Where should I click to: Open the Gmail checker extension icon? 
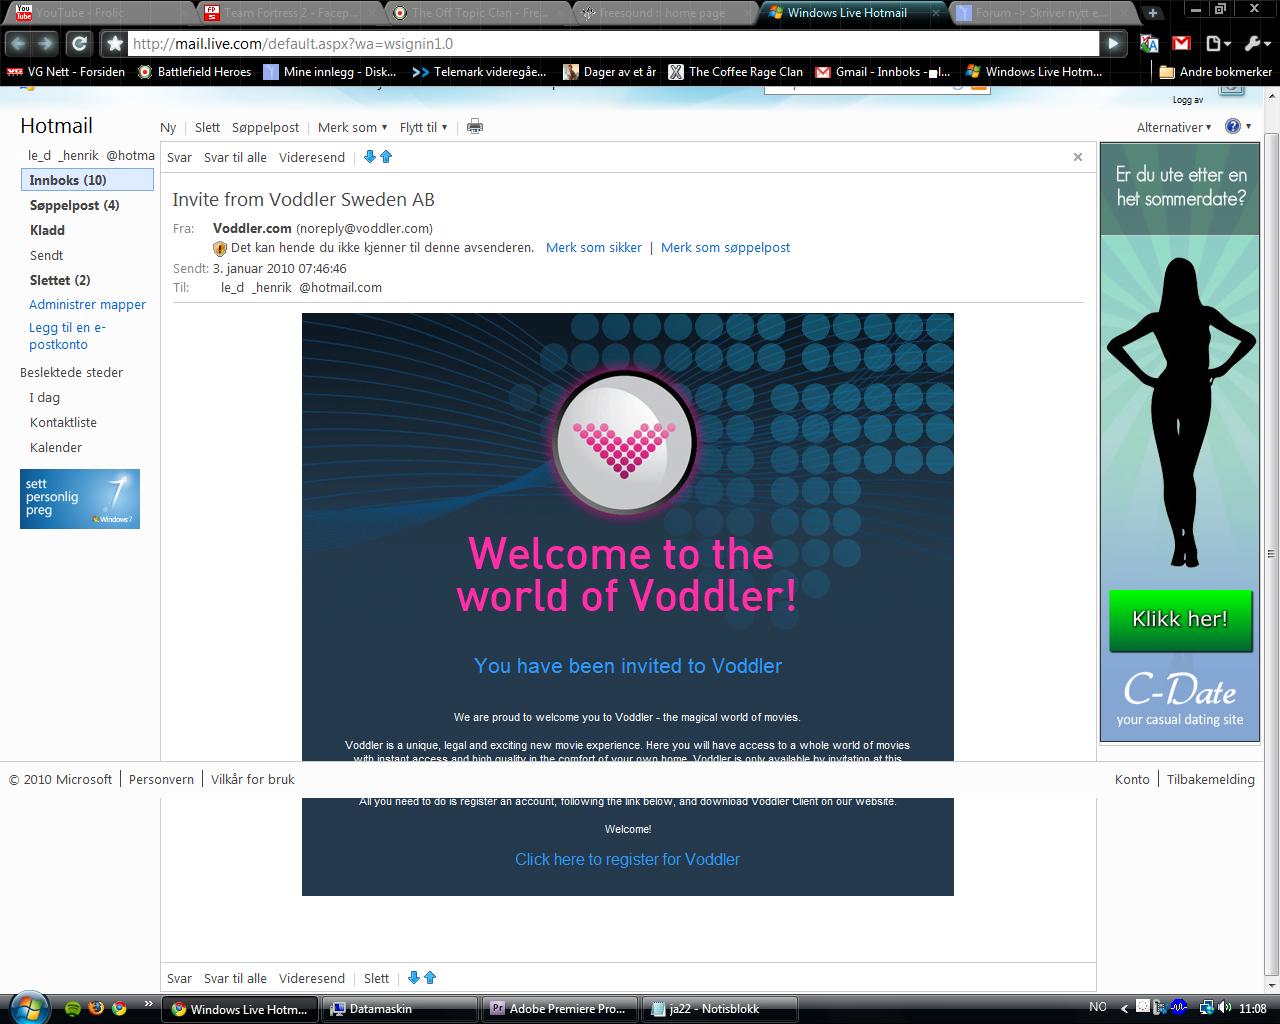click(1181, 43)
